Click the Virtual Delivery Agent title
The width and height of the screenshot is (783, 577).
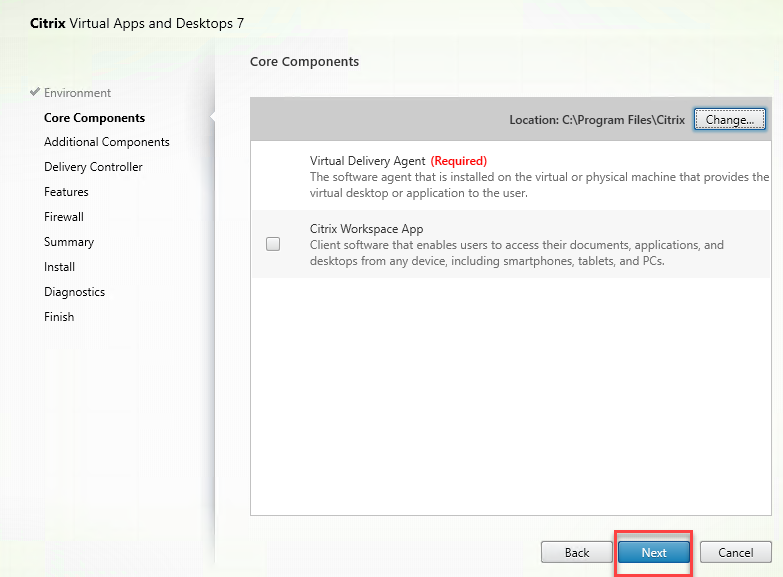[368, 161]
